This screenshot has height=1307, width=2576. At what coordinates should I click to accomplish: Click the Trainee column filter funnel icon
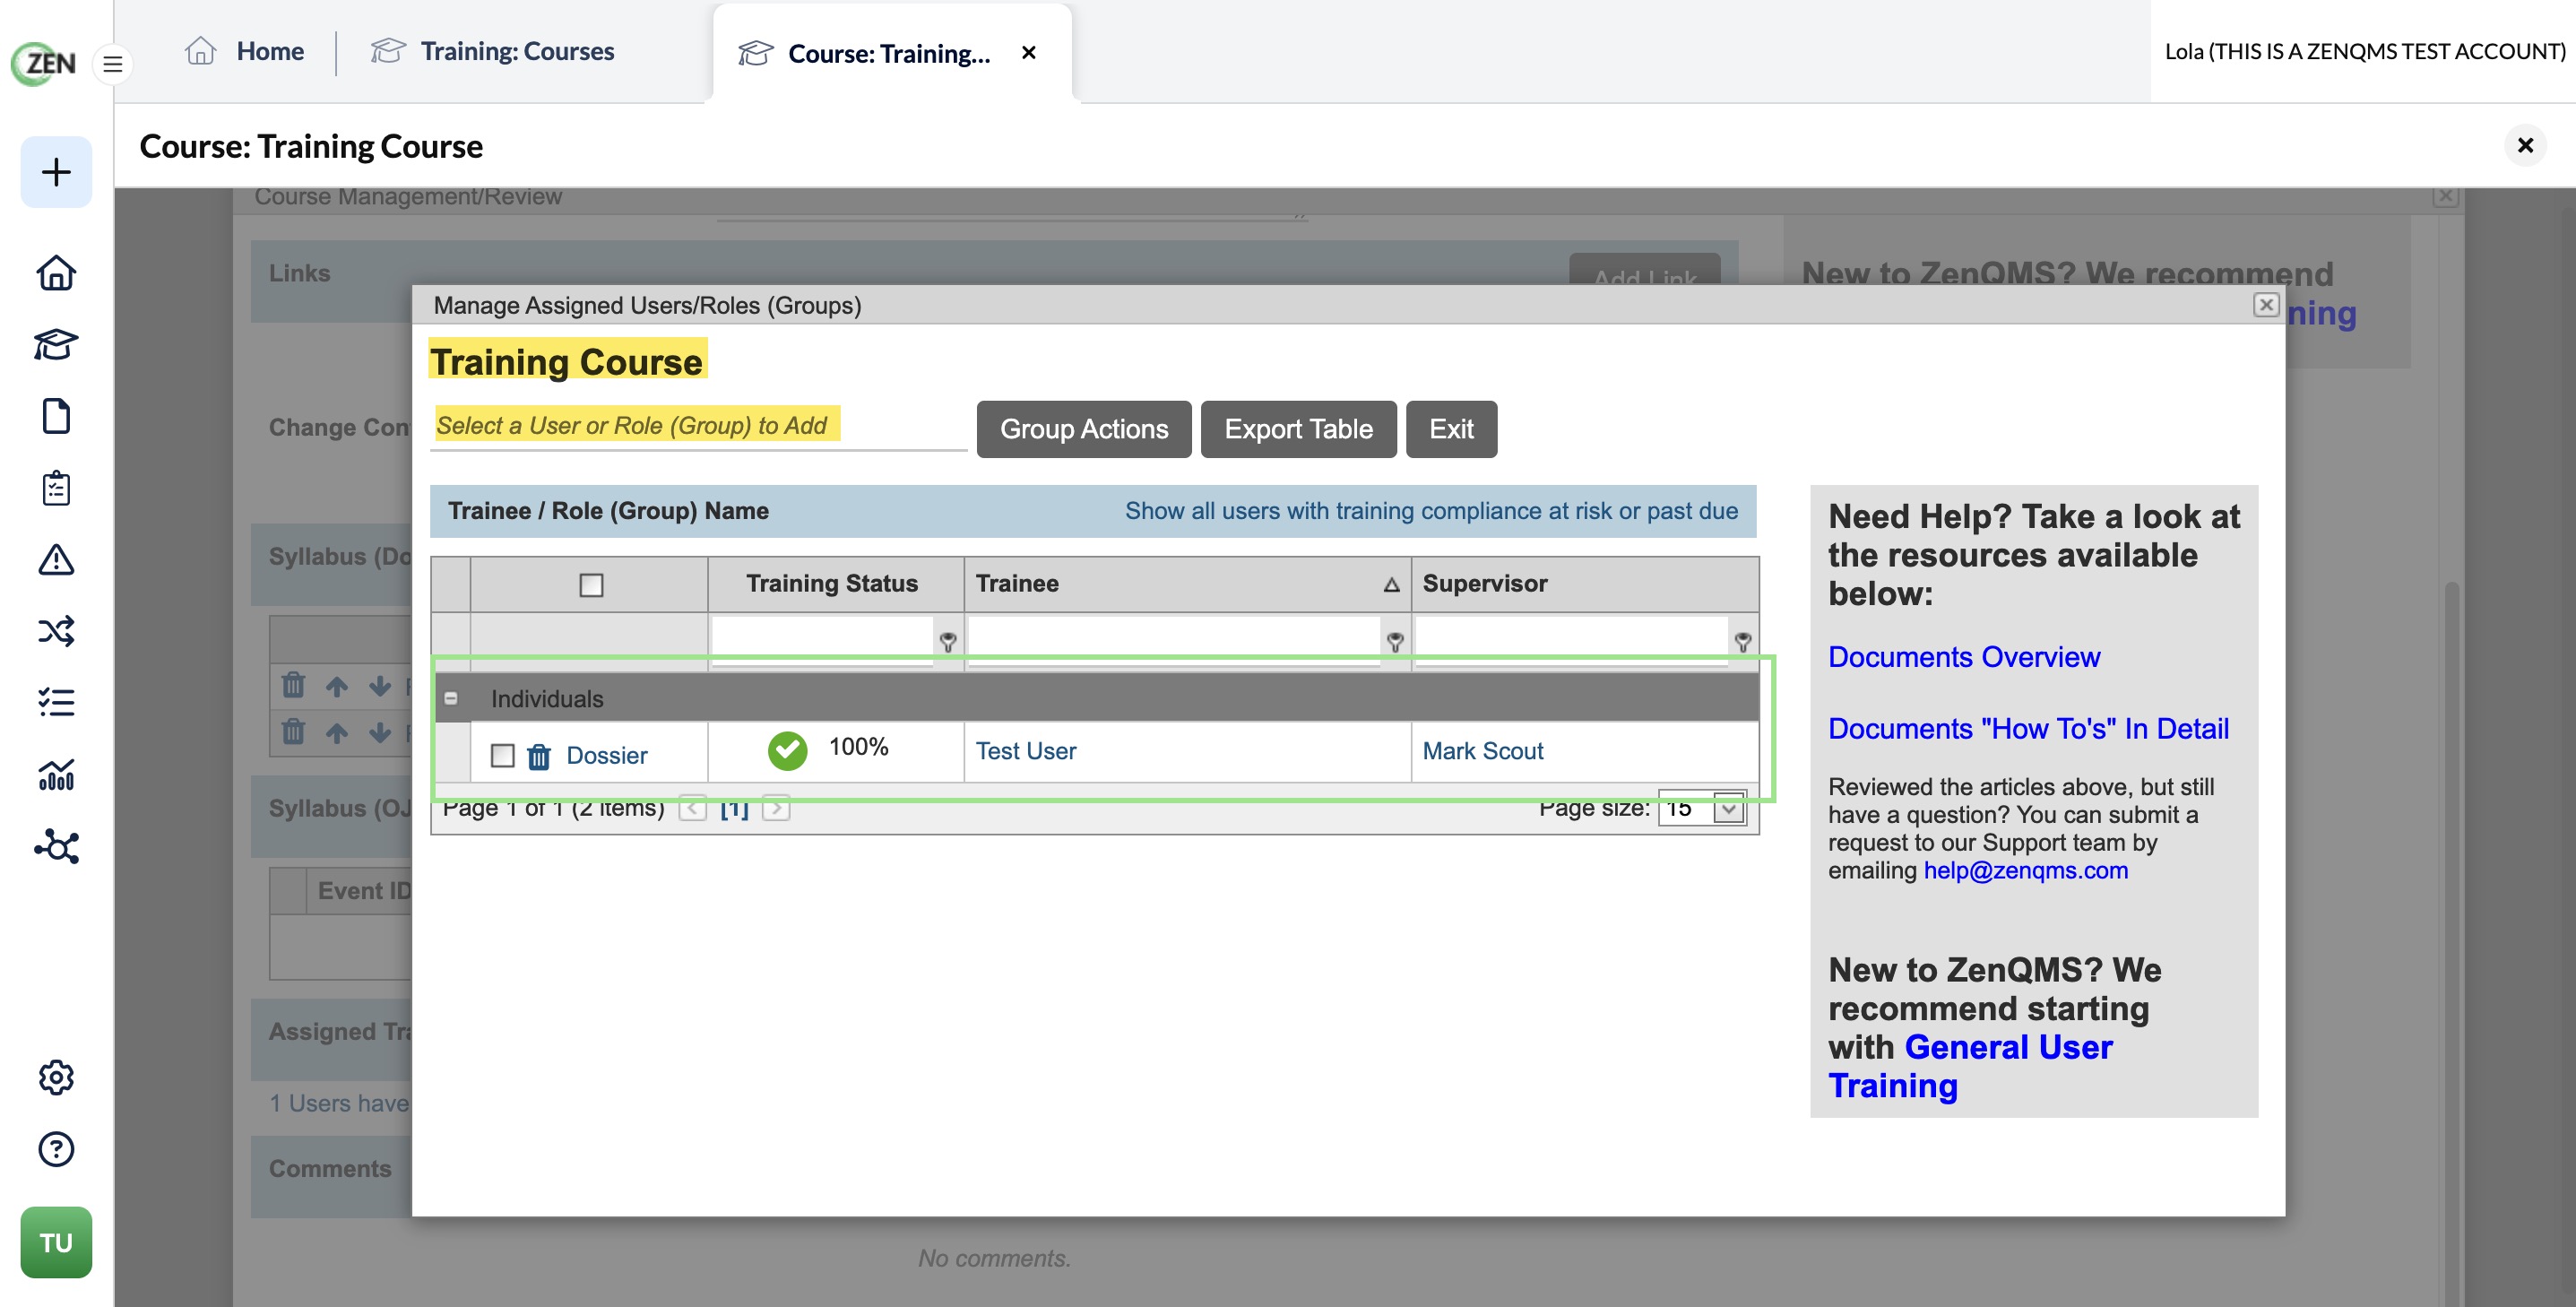[1395, 642]
